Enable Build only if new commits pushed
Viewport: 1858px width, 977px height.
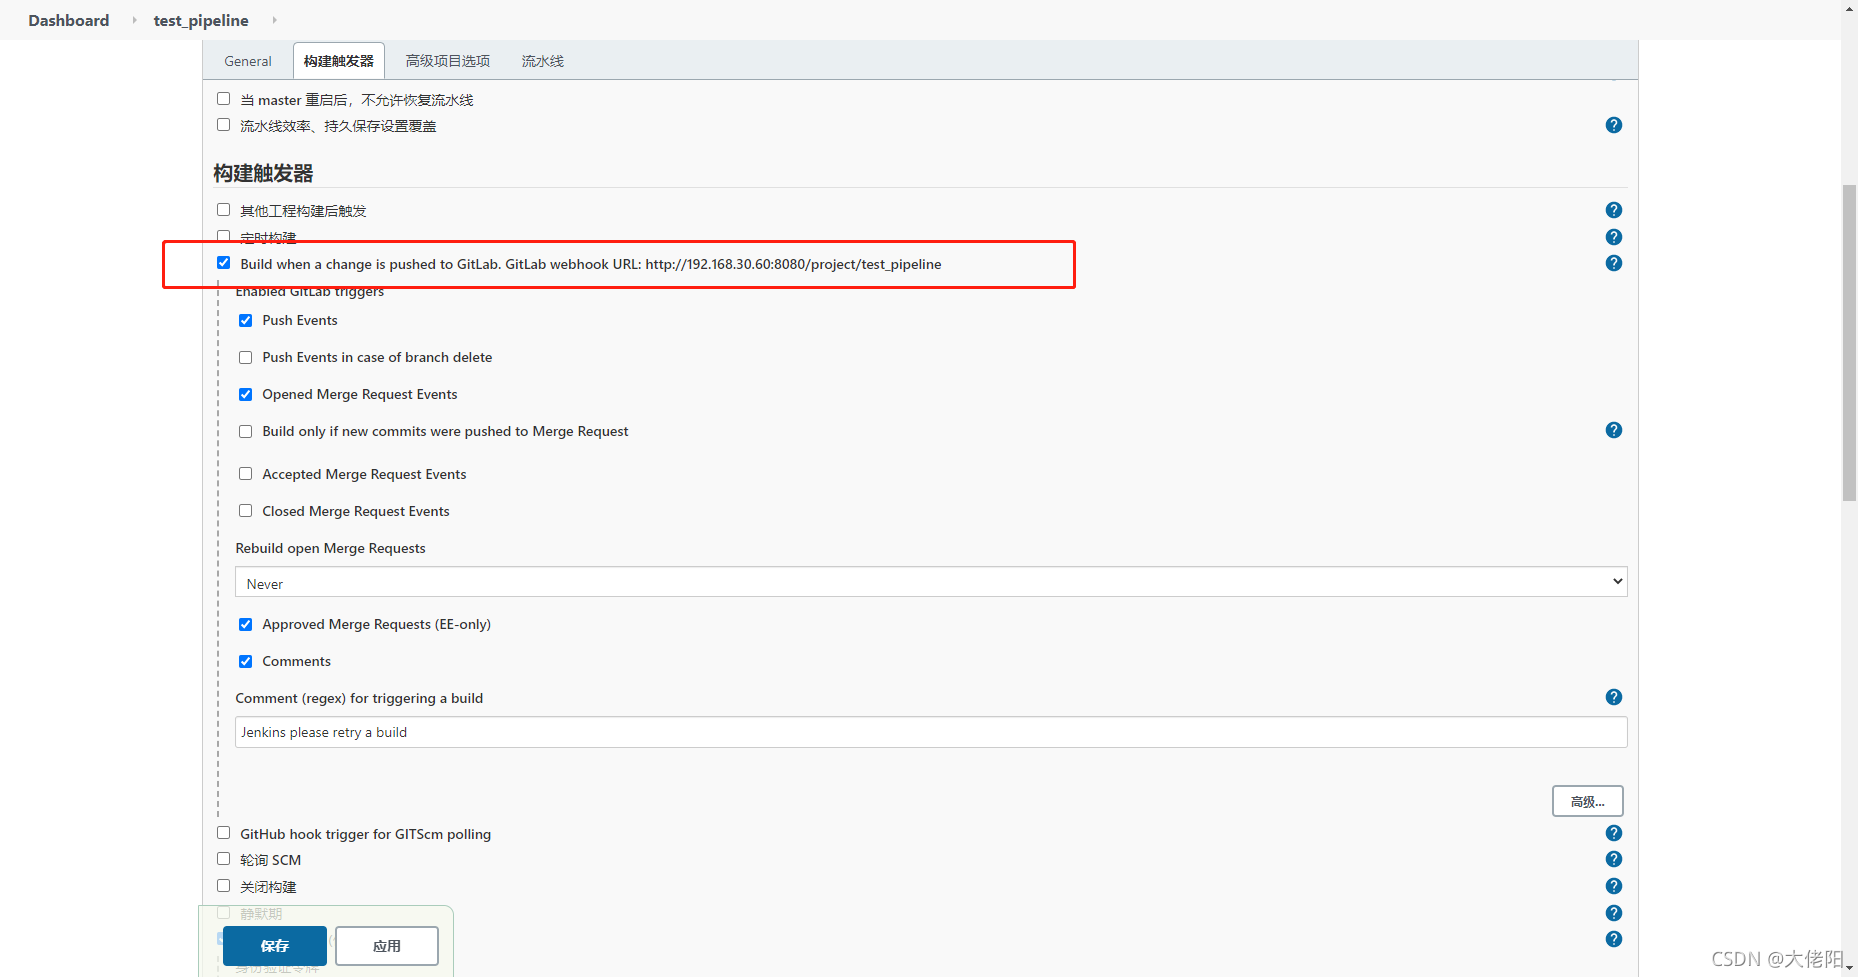coord(245,431)
